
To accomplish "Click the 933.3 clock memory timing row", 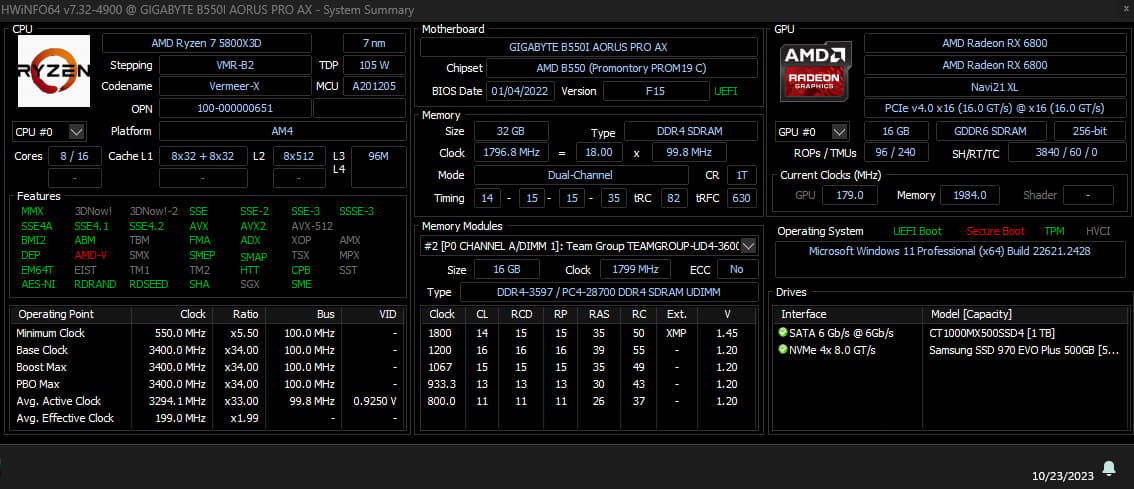I will (x=589, y=384).
